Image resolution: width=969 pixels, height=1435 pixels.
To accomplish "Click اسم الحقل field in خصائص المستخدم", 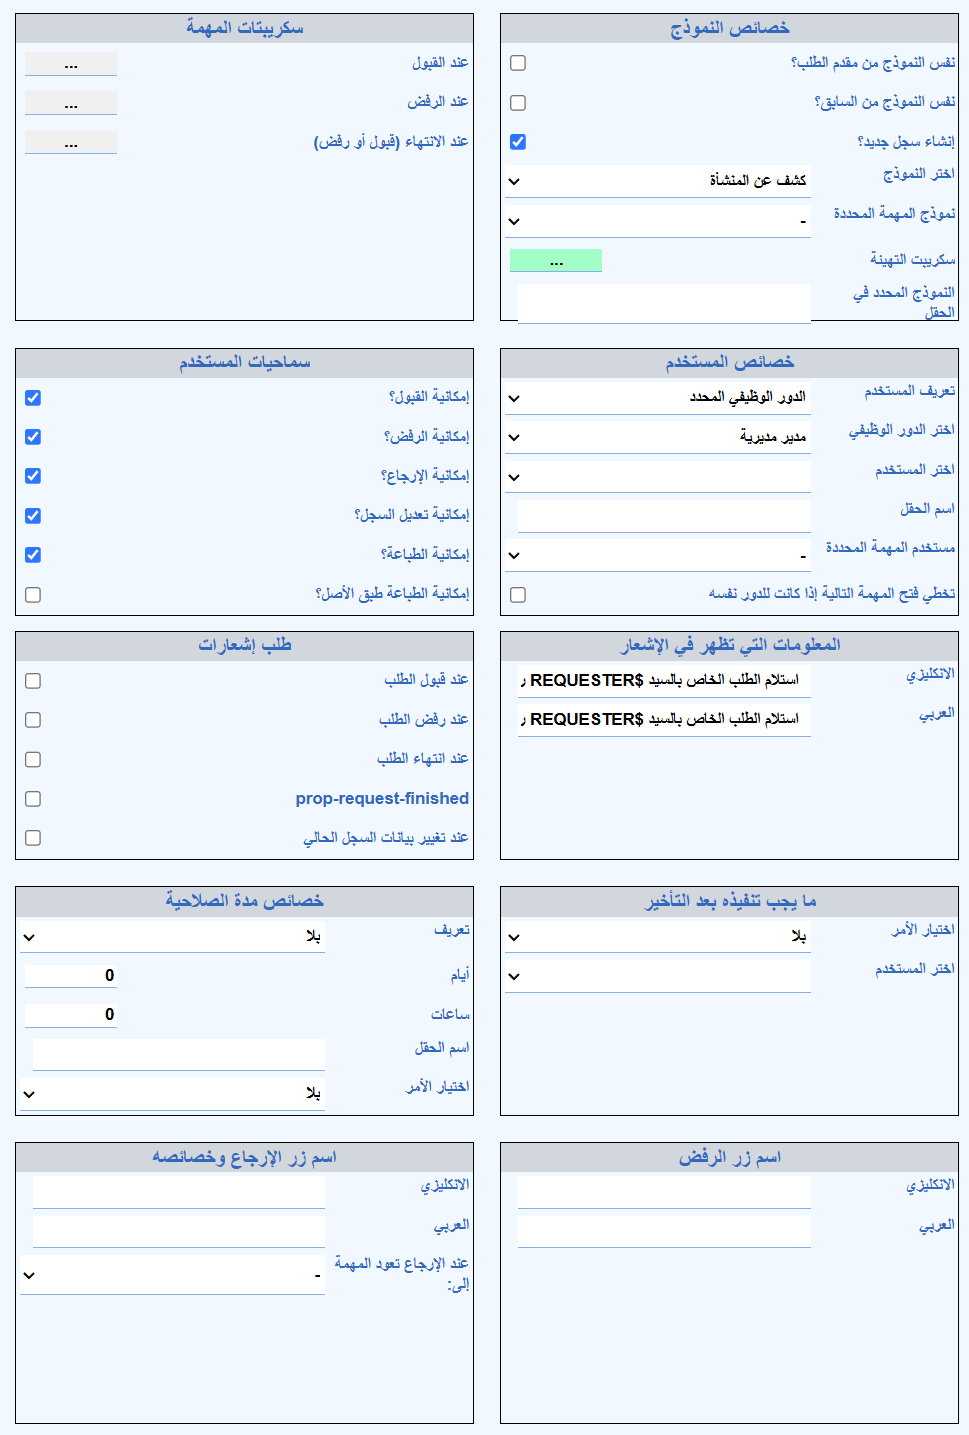I will [664, 516].
